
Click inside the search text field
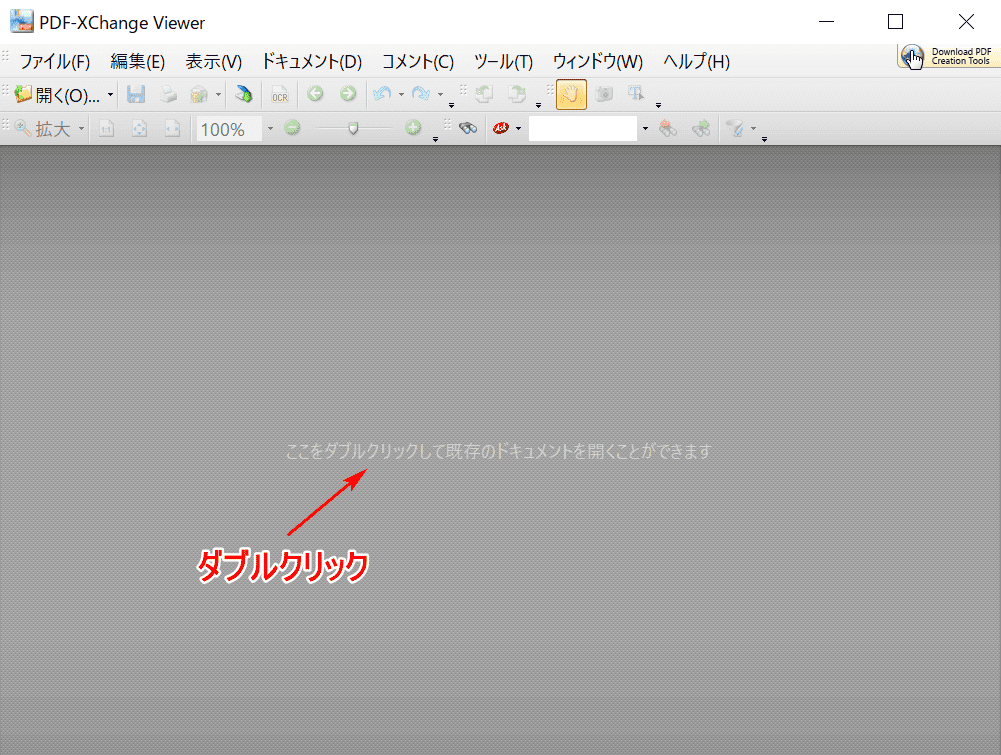582,128
